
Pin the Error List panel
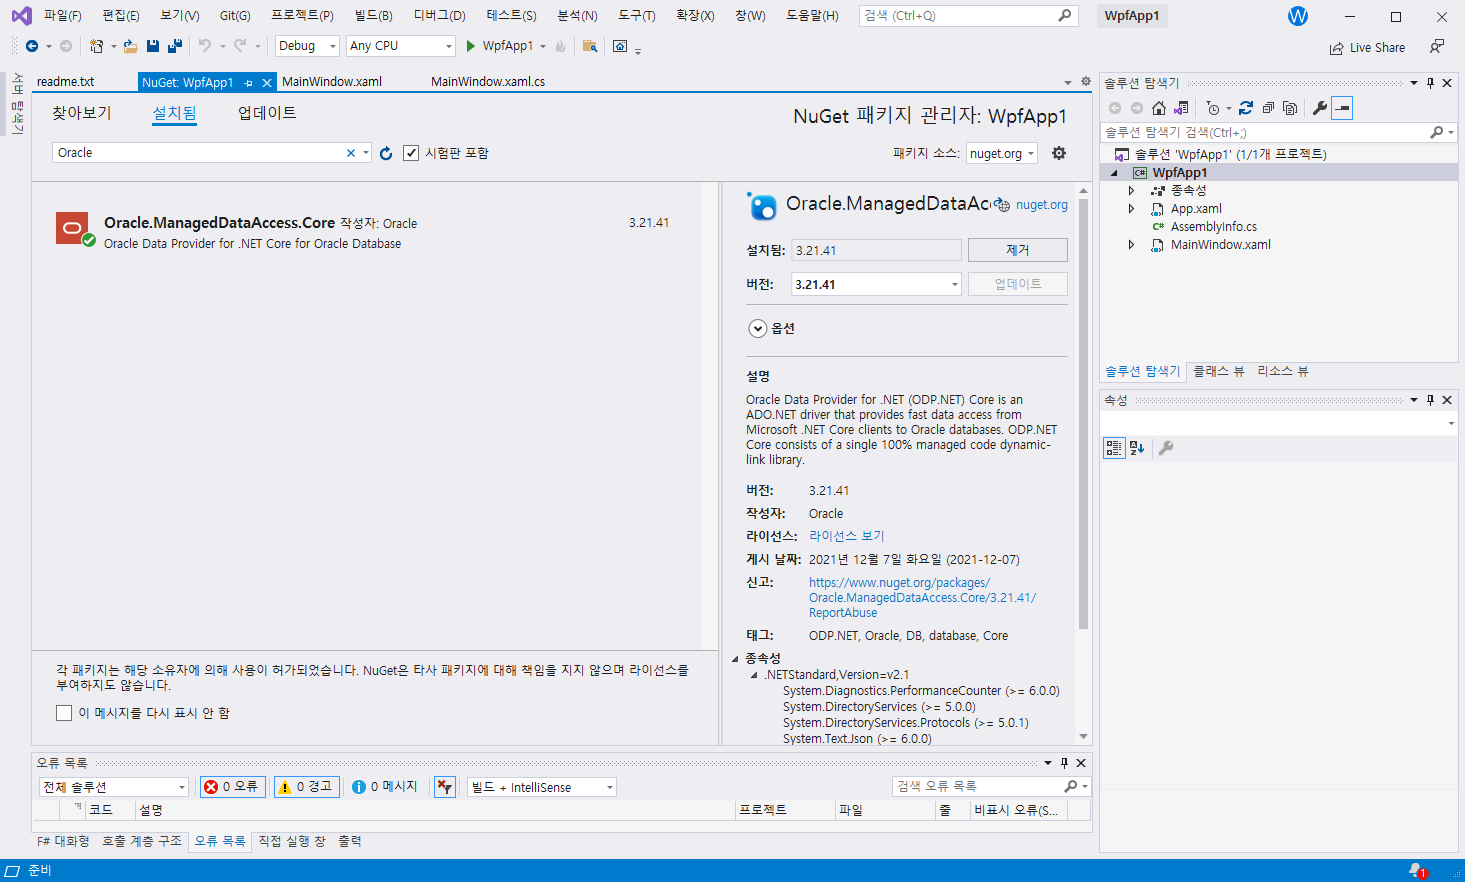1065,763
